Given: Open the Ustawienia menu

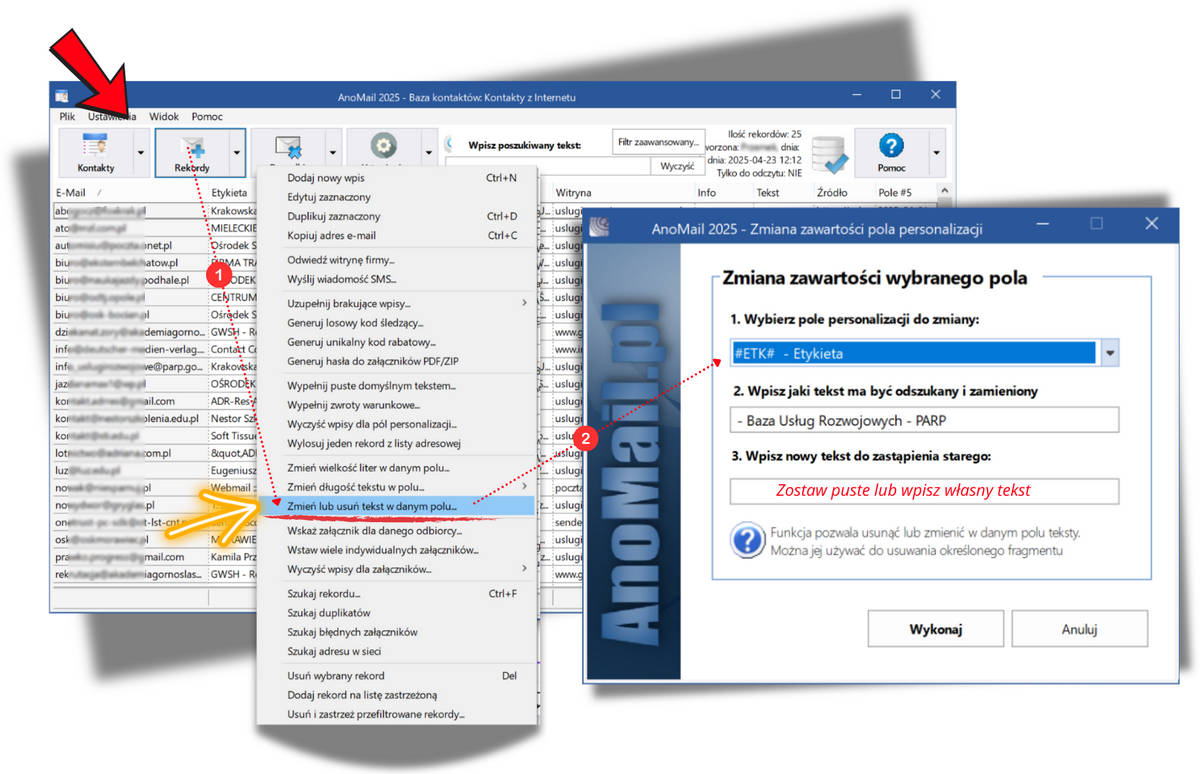Looking at the screenshot, I should (x=112, y=117).
